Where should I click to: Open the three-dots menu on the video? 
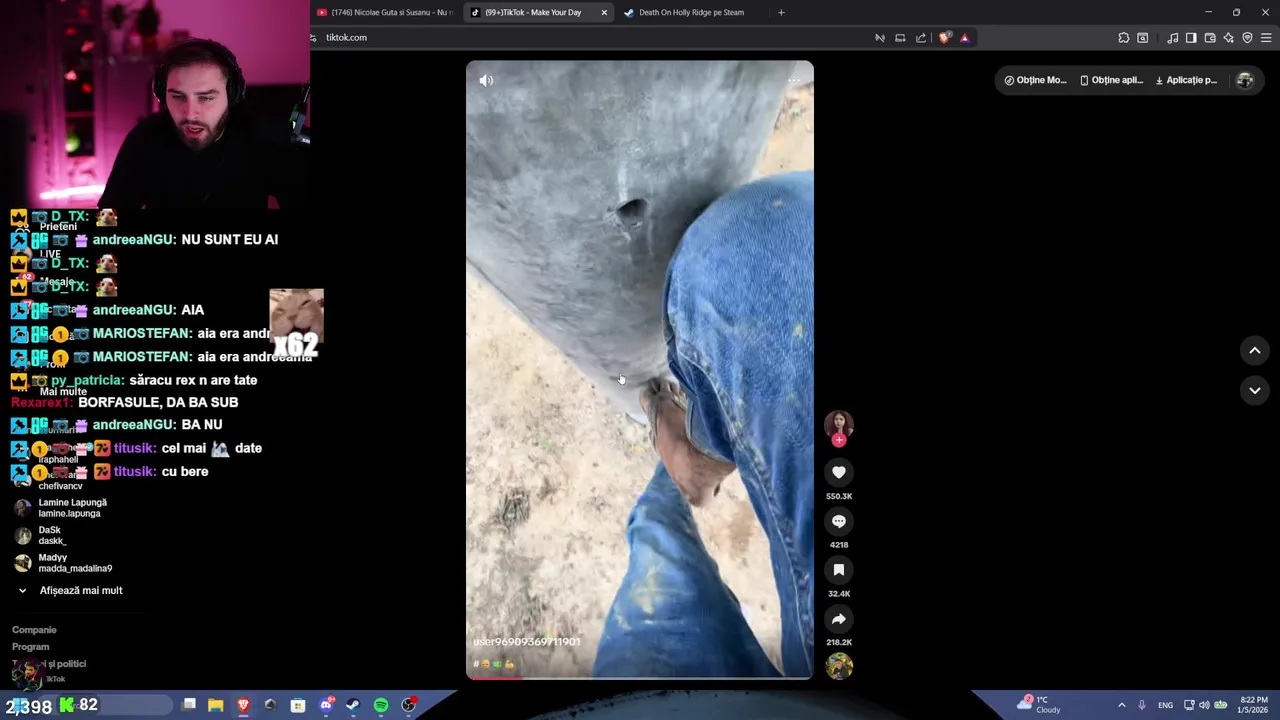coord(794,80)
